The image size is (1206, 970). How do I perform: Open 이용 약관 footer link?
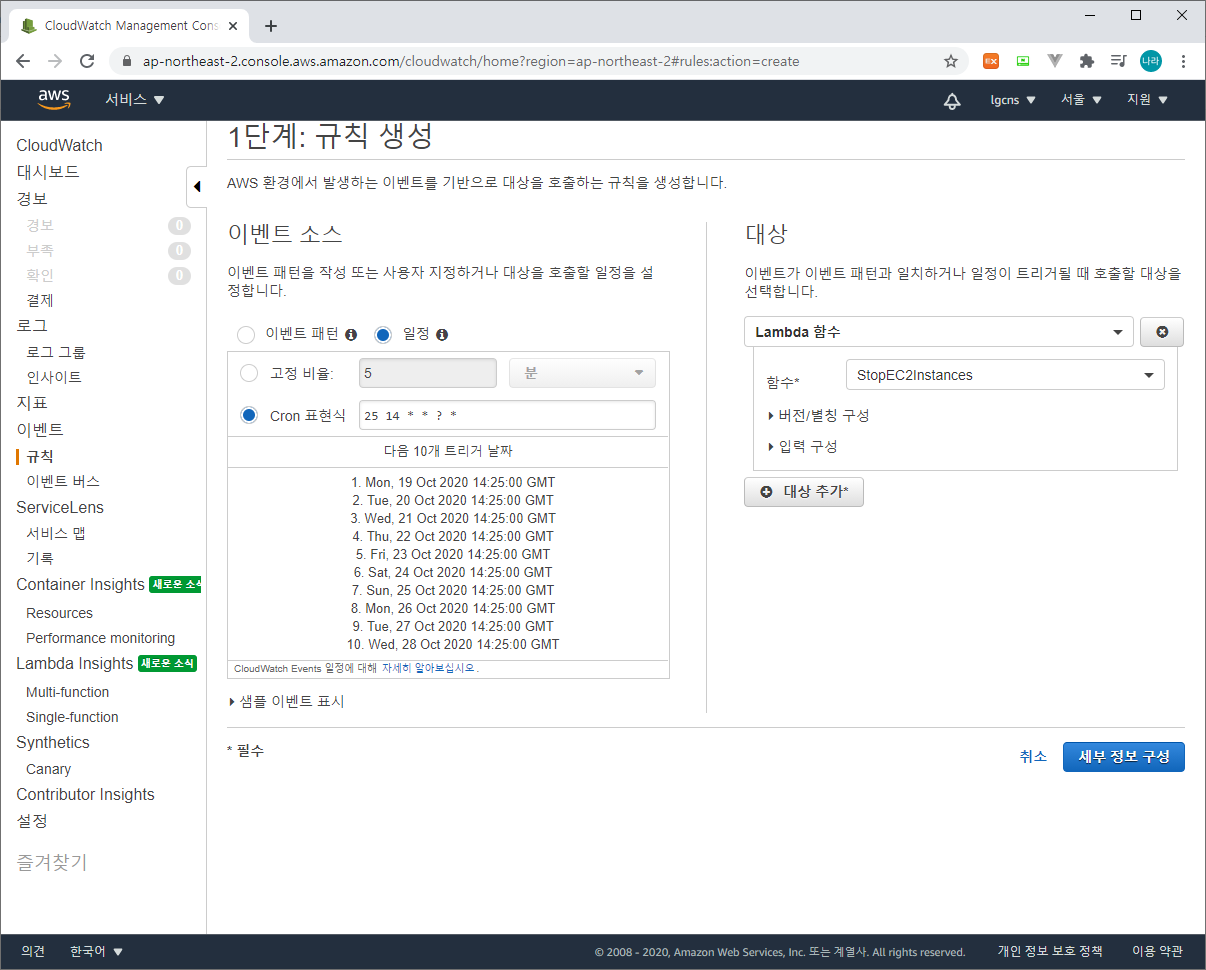click(1157, 952)
